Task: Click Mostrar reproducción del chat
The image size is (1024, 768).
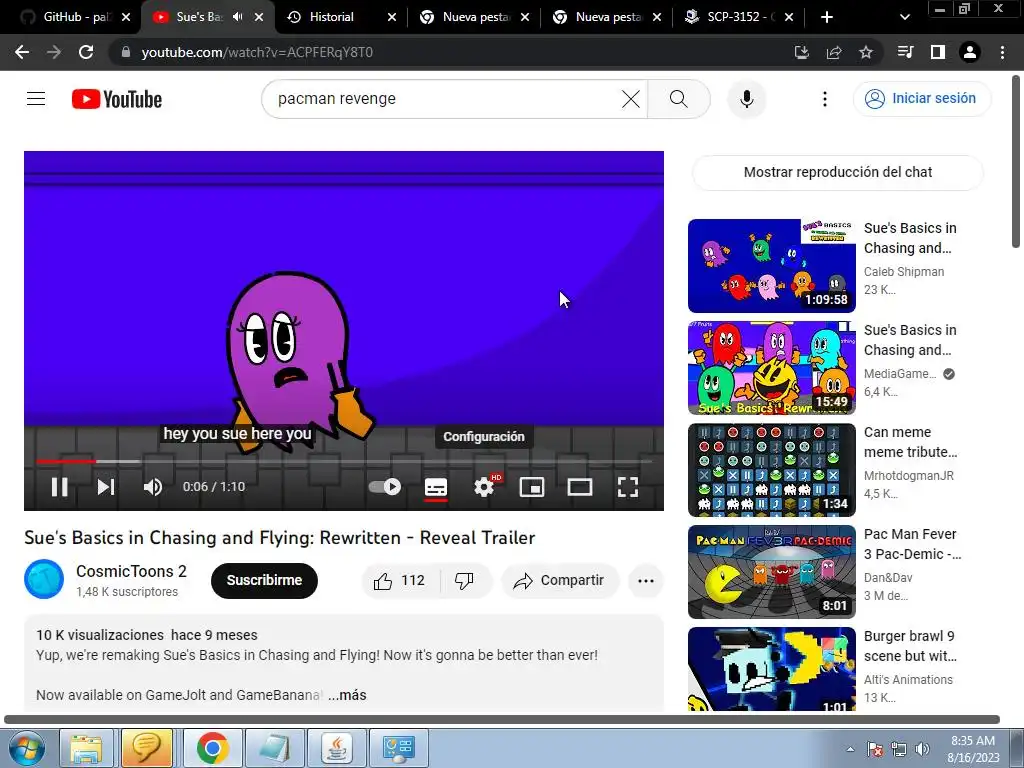Action: [837, 172]
